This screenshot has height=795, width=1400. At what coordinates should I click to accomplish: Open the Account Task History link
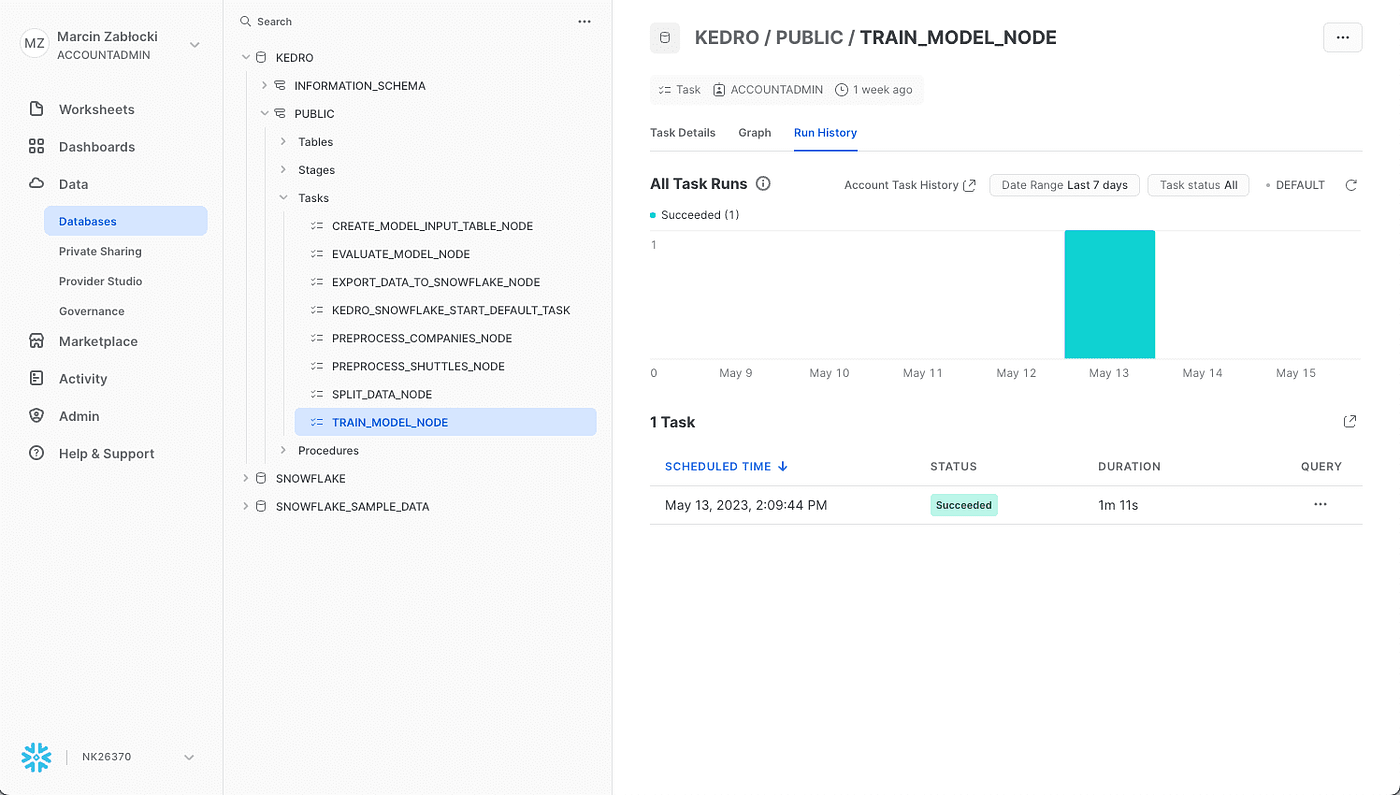point(909,185)
